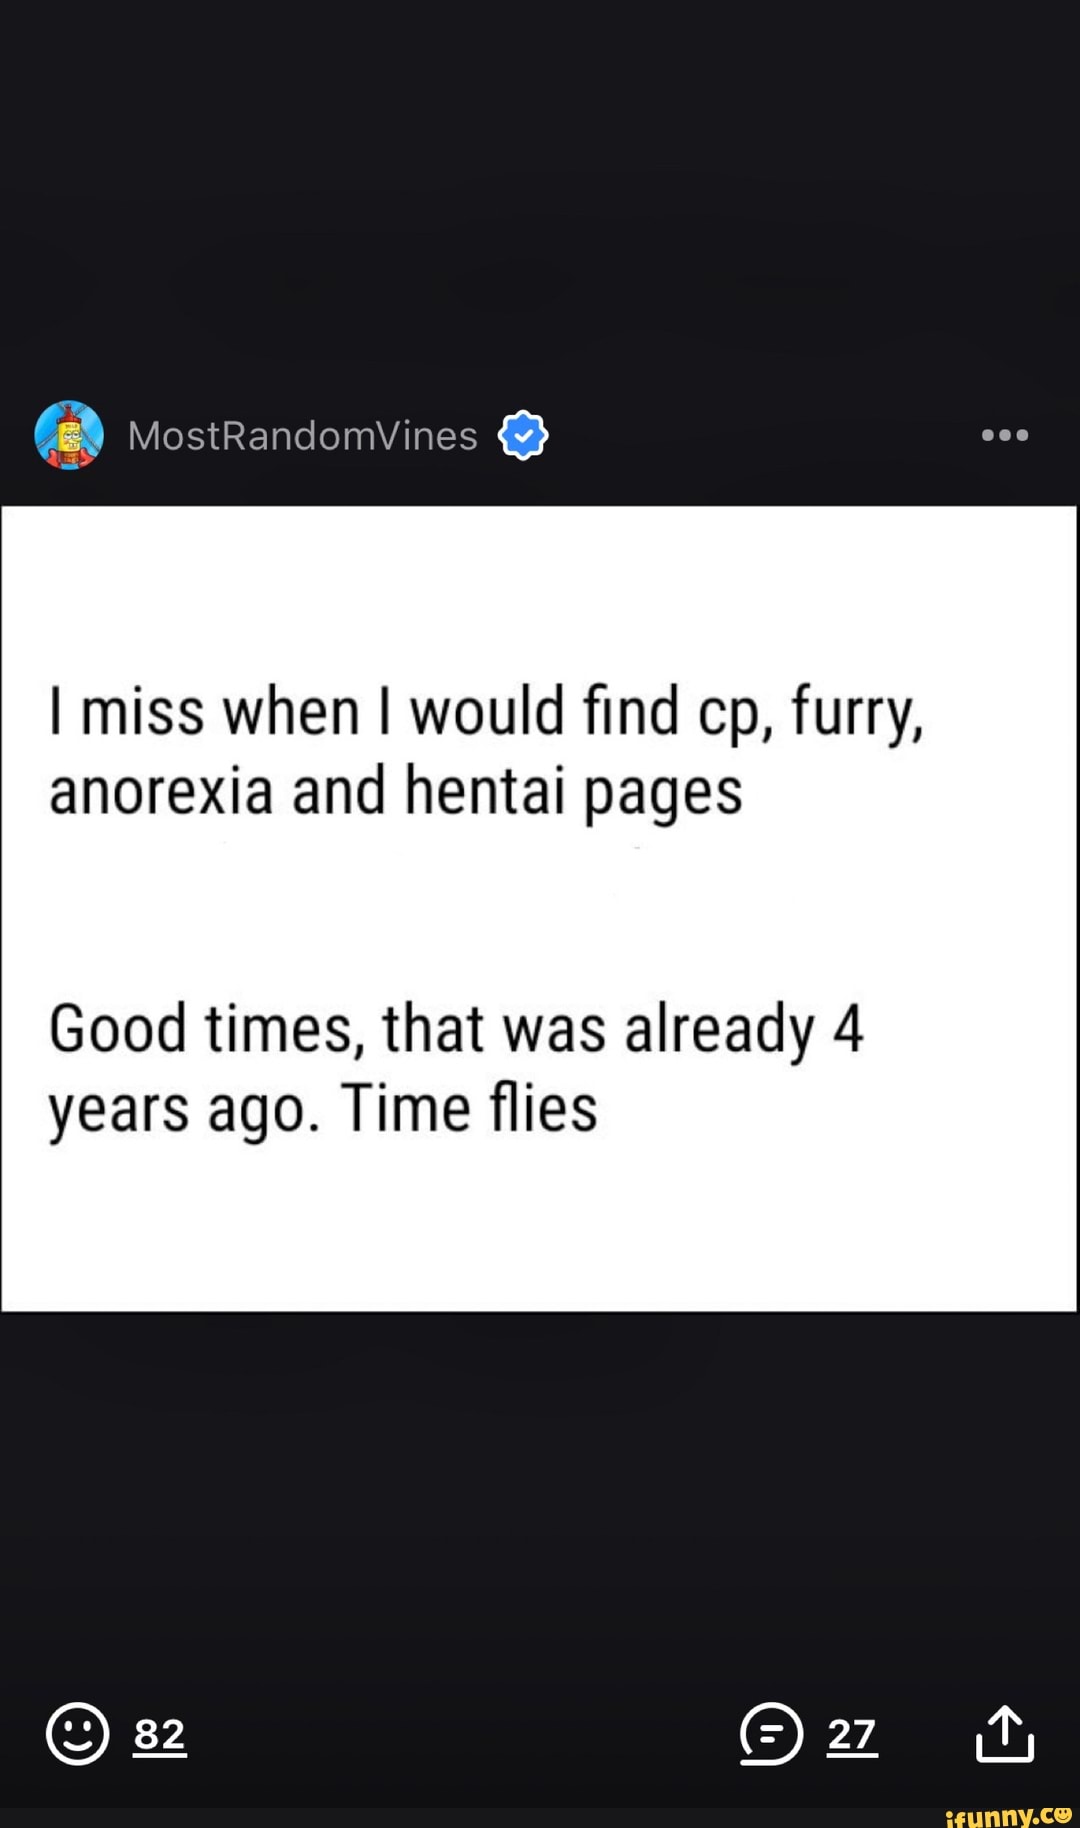Click the share upload icon

1004,1733
